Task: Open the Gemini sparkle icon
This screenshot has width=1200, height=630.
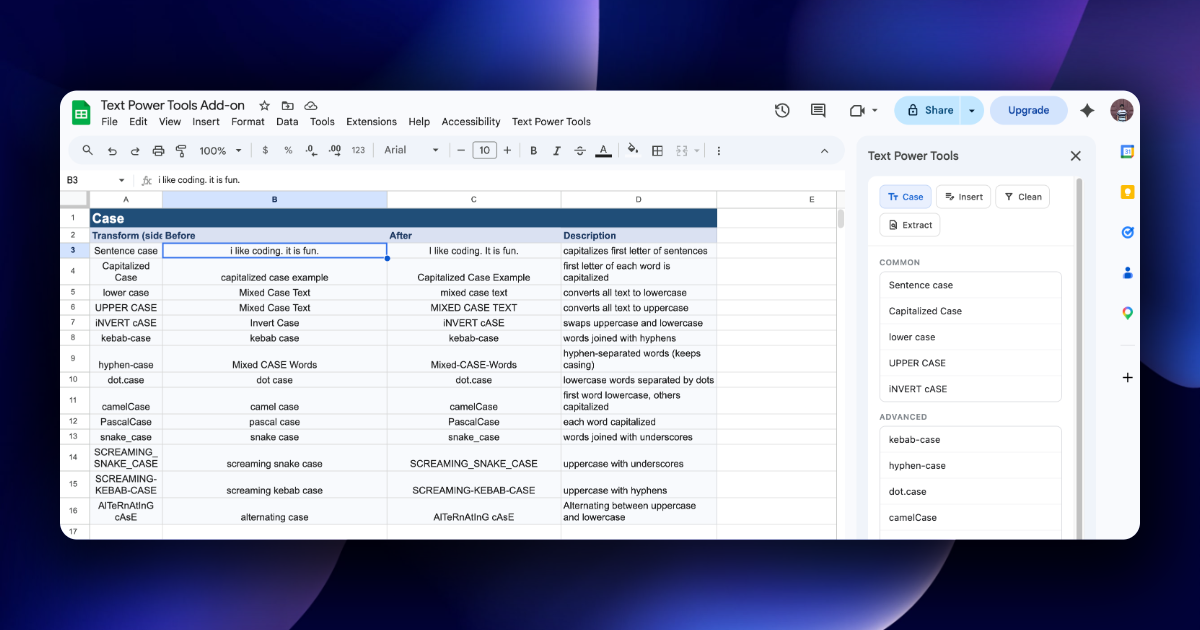Action: pos(1087,110)
